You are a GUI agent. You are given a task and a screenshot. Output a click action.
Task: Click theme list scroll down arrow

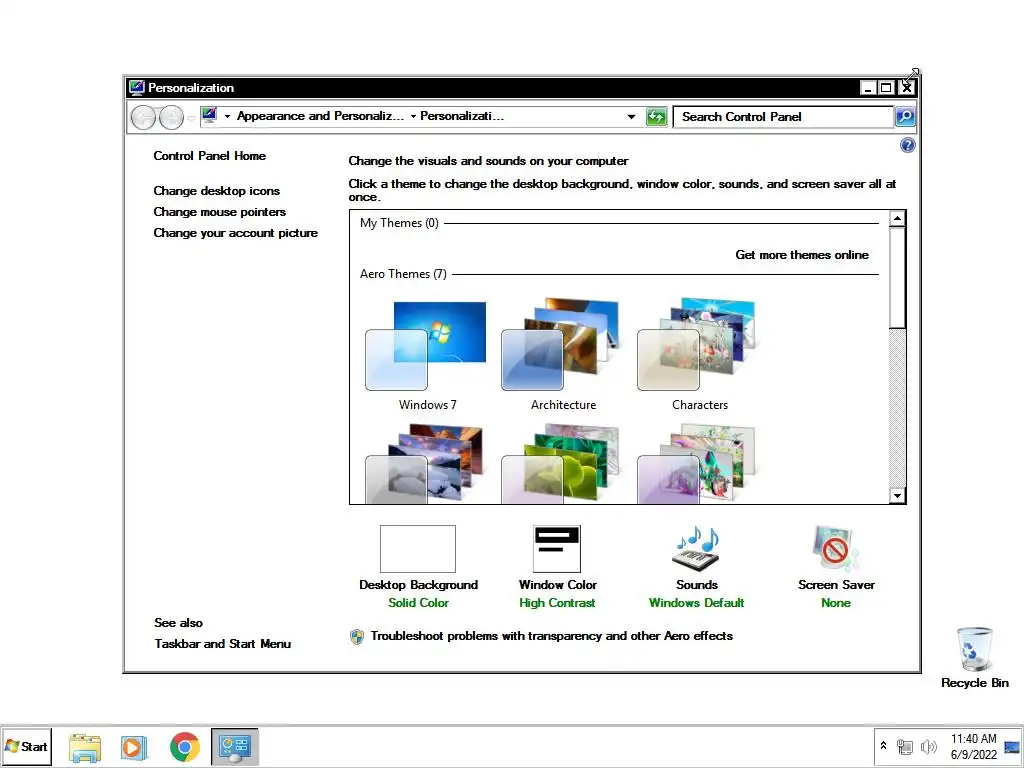click(x=897, y=496)
